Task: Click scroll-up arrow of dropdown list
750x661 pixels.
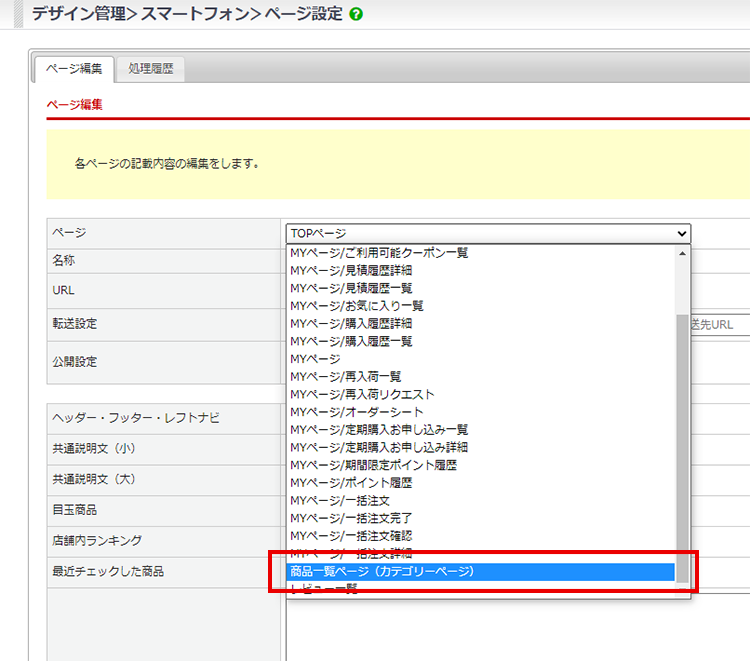Action: tap(683, 253)
